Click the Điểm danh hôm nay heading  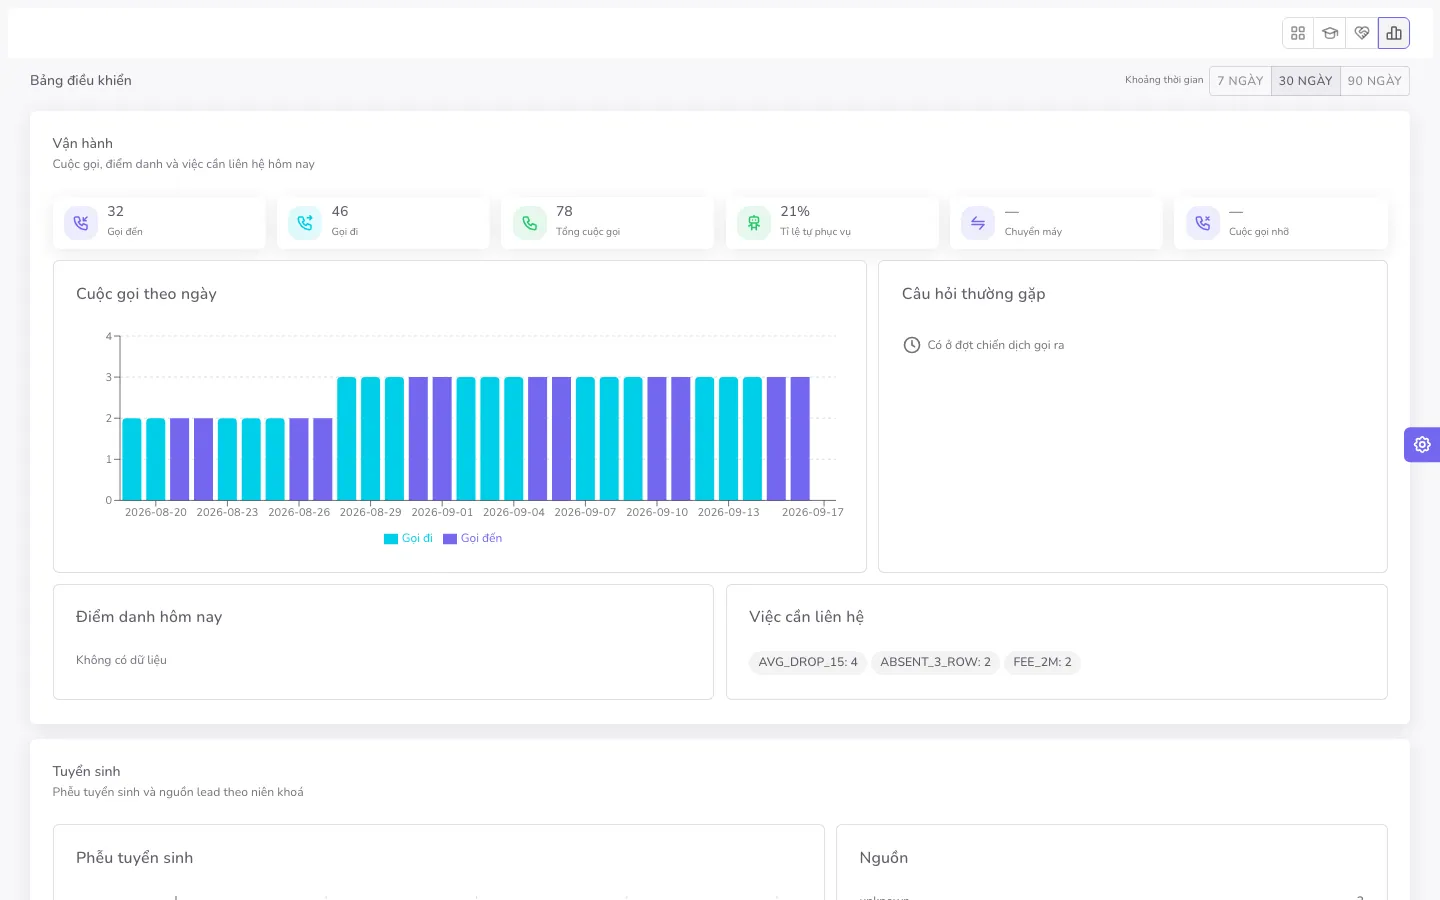coord(149,617)
